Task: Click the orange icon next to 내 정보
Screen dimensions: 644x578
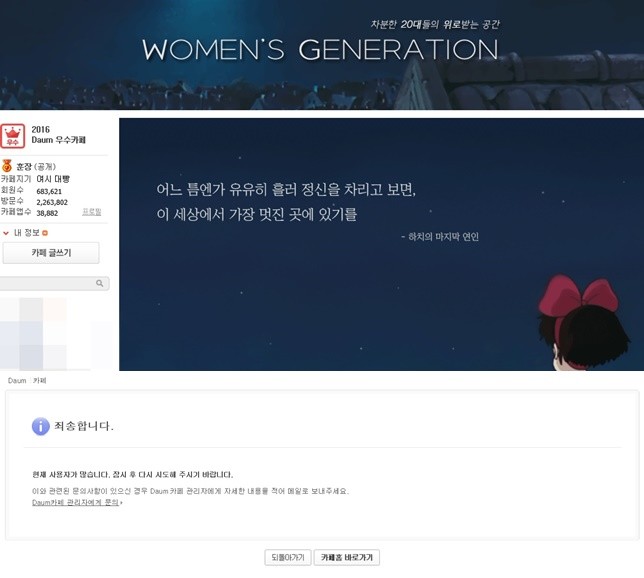Action: coord(45,233)
